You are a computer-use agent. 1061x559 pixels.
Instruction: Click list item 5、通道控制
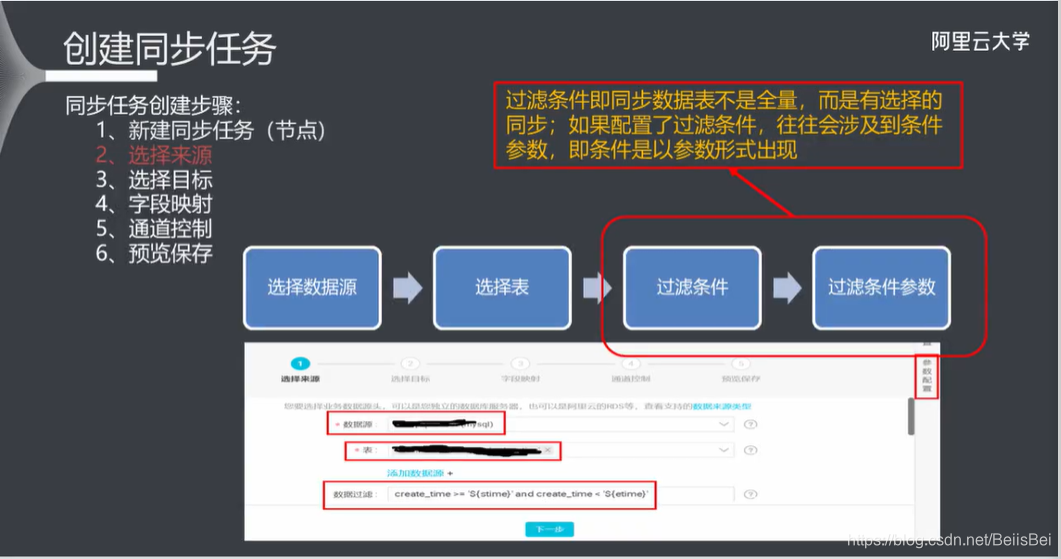(x=154, y=229)
